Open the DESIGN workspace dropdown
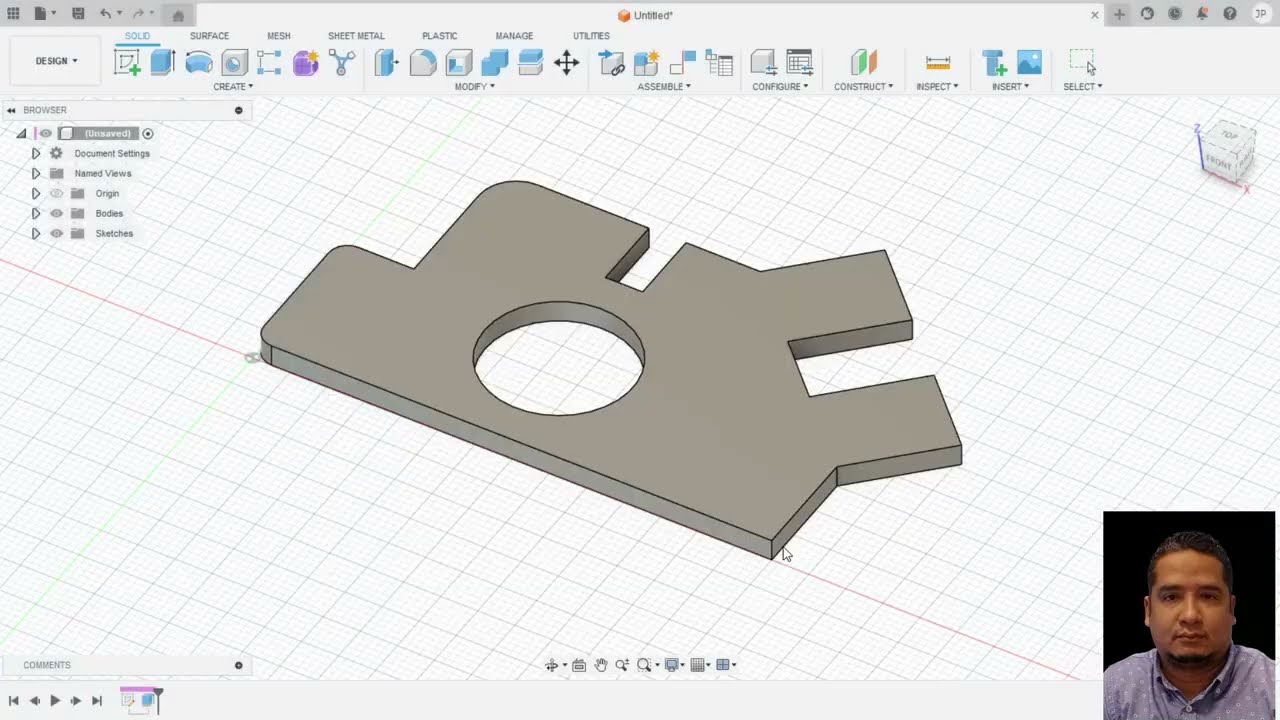 tap(56, 61)
